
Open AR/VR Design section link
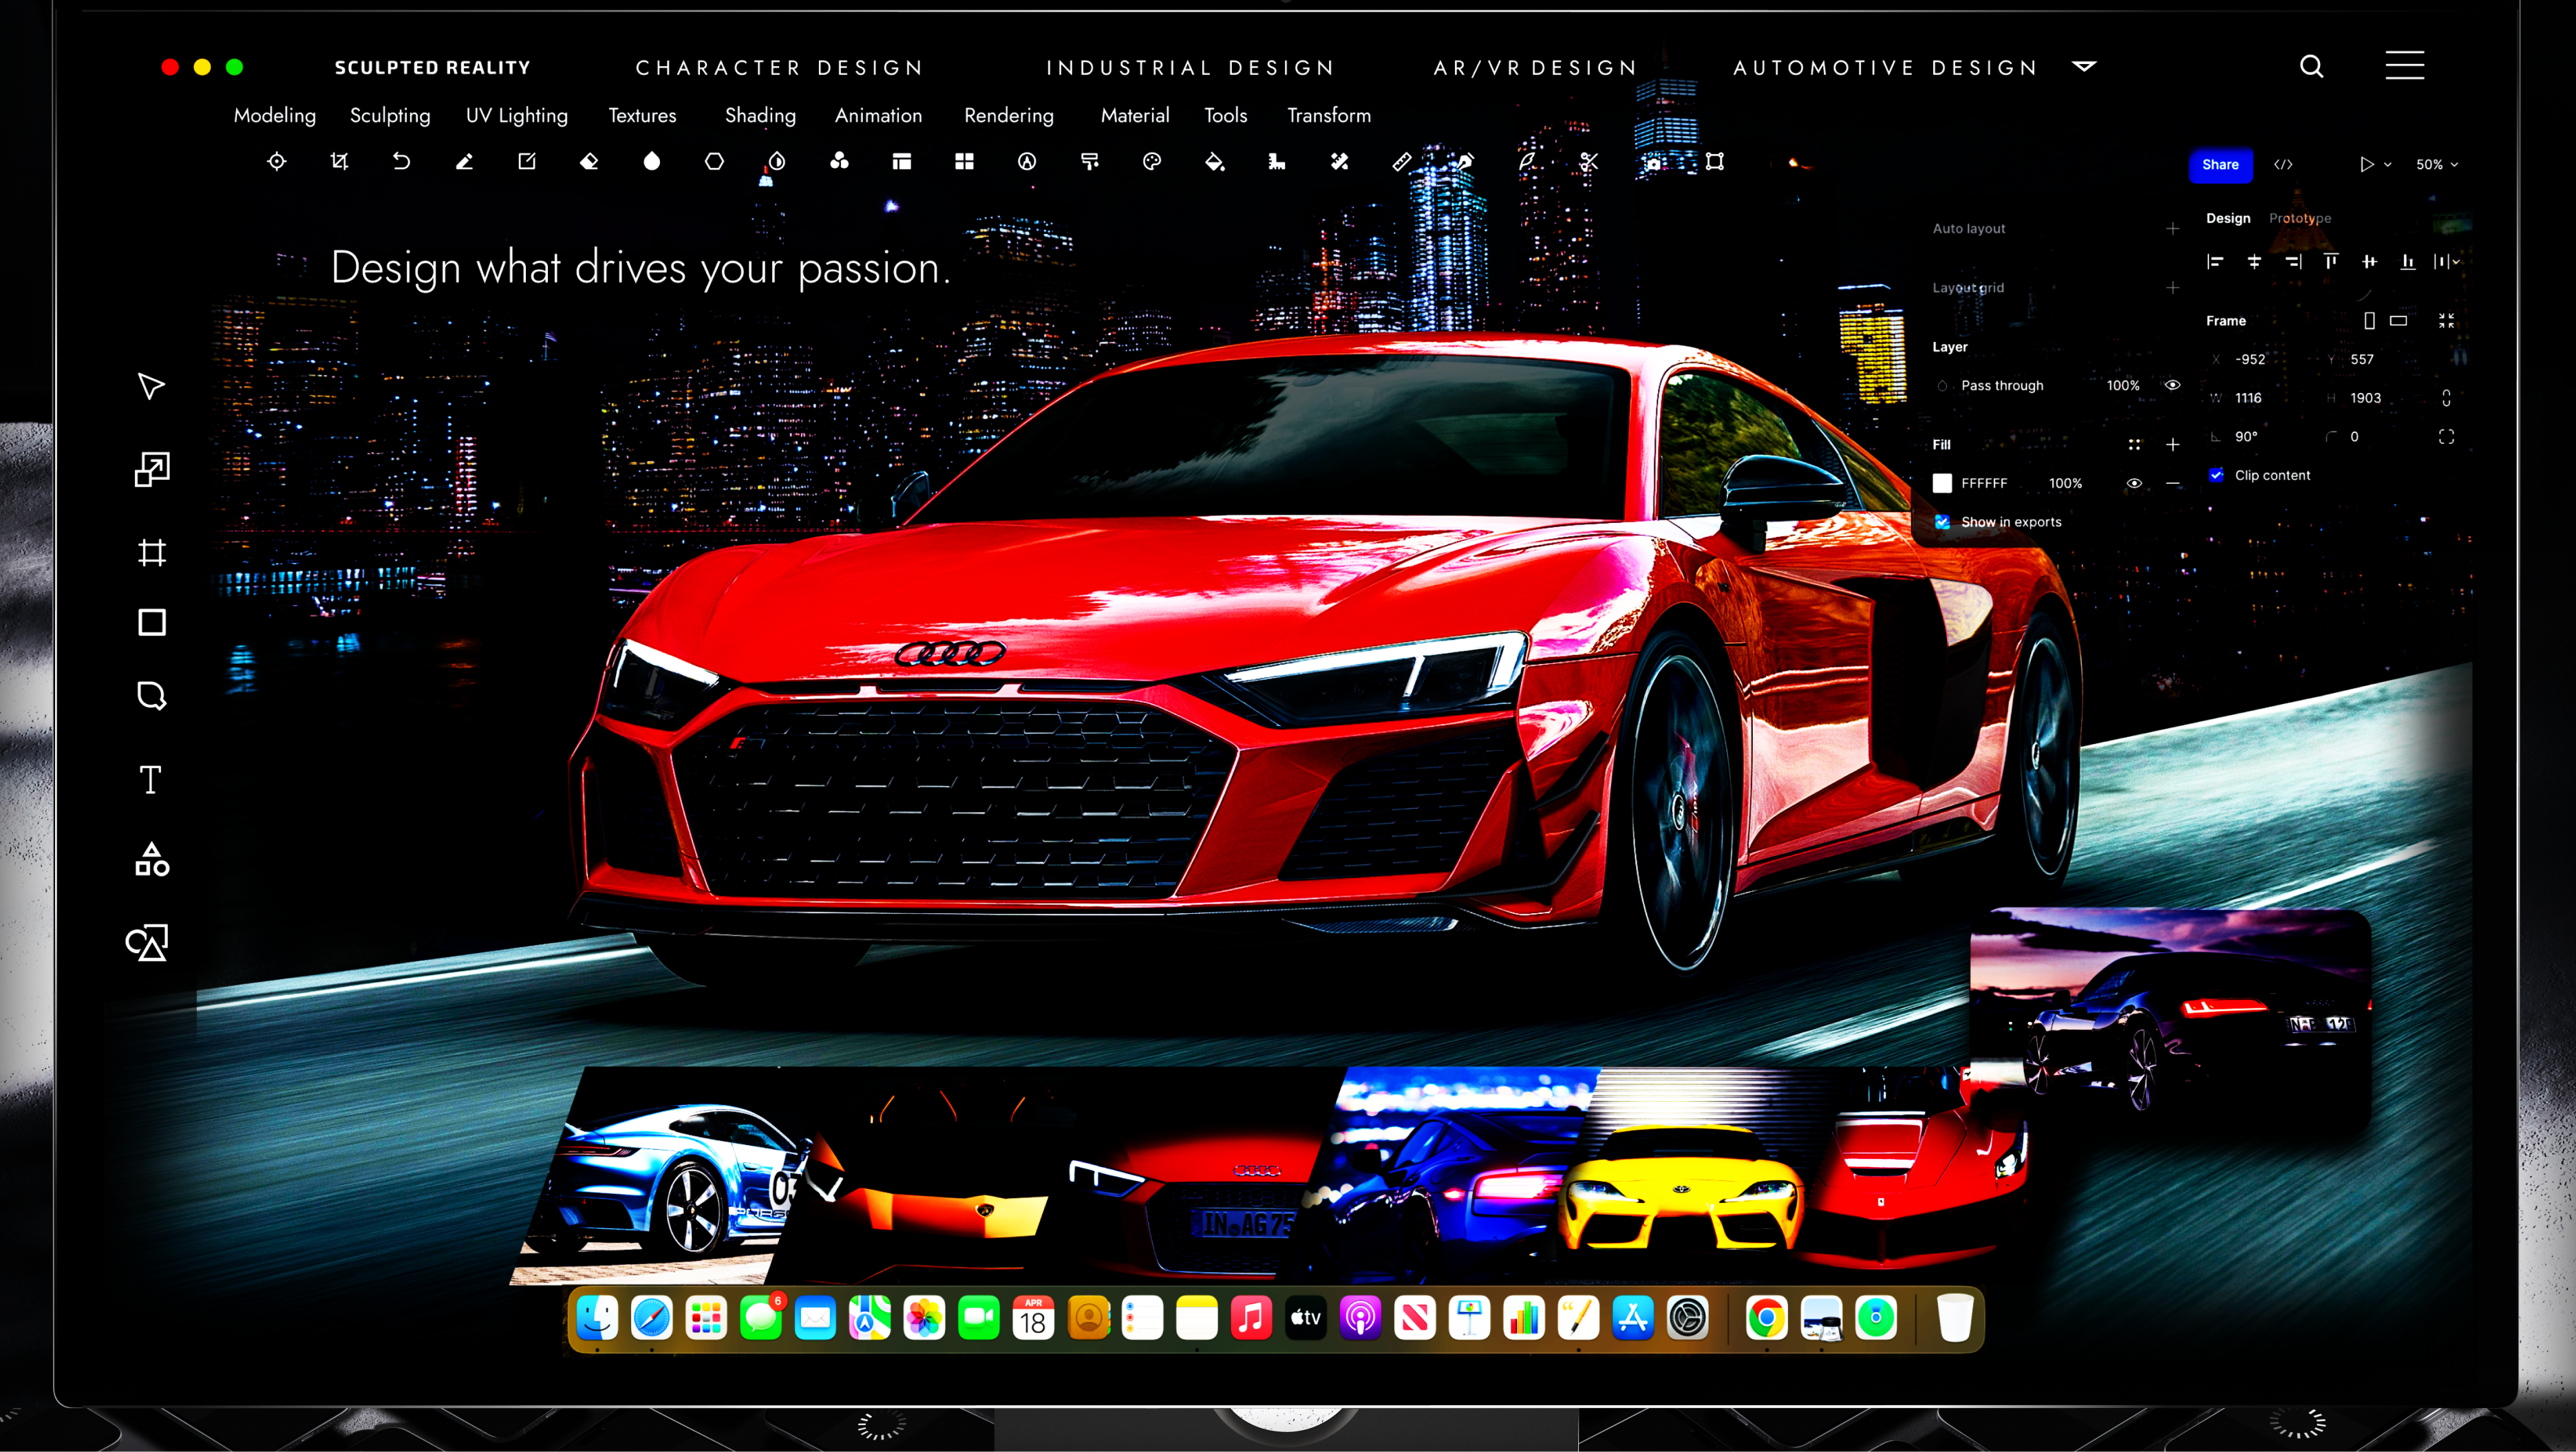[1535, 68]
